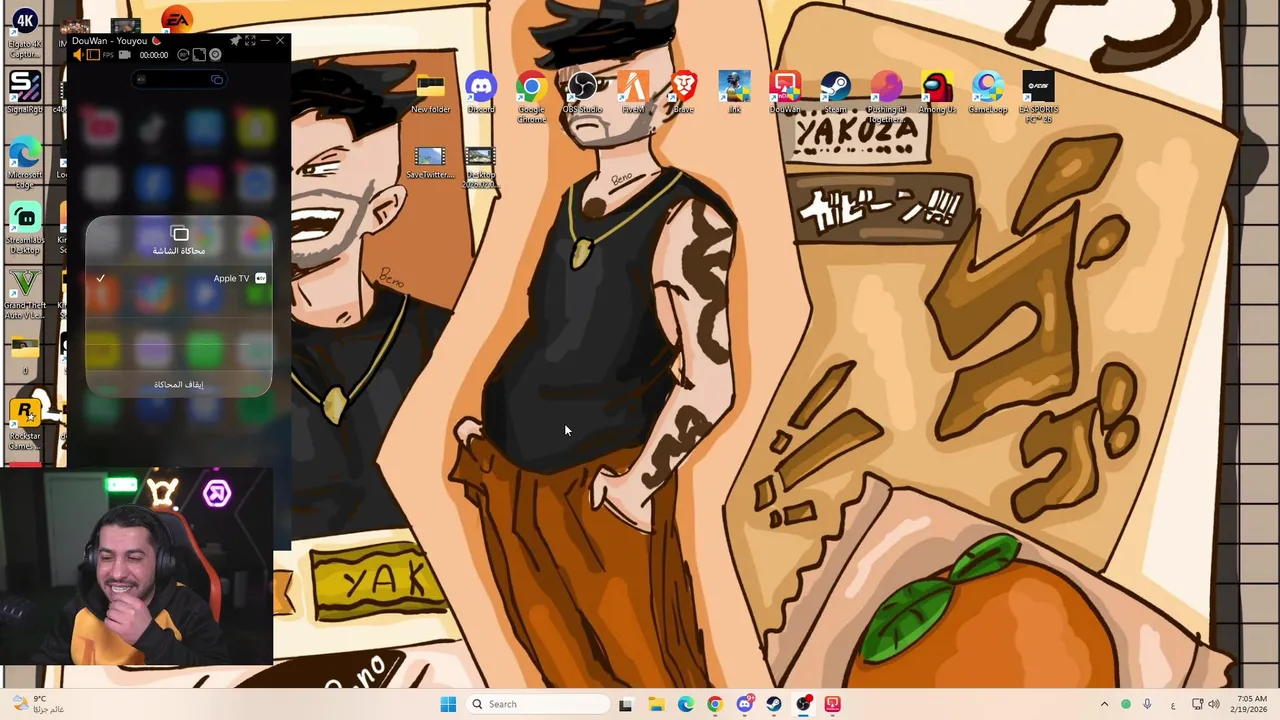Open Microsoft Edge from taskbar
This screenshot has height=720, width=1280.
[x=685, y=704]
